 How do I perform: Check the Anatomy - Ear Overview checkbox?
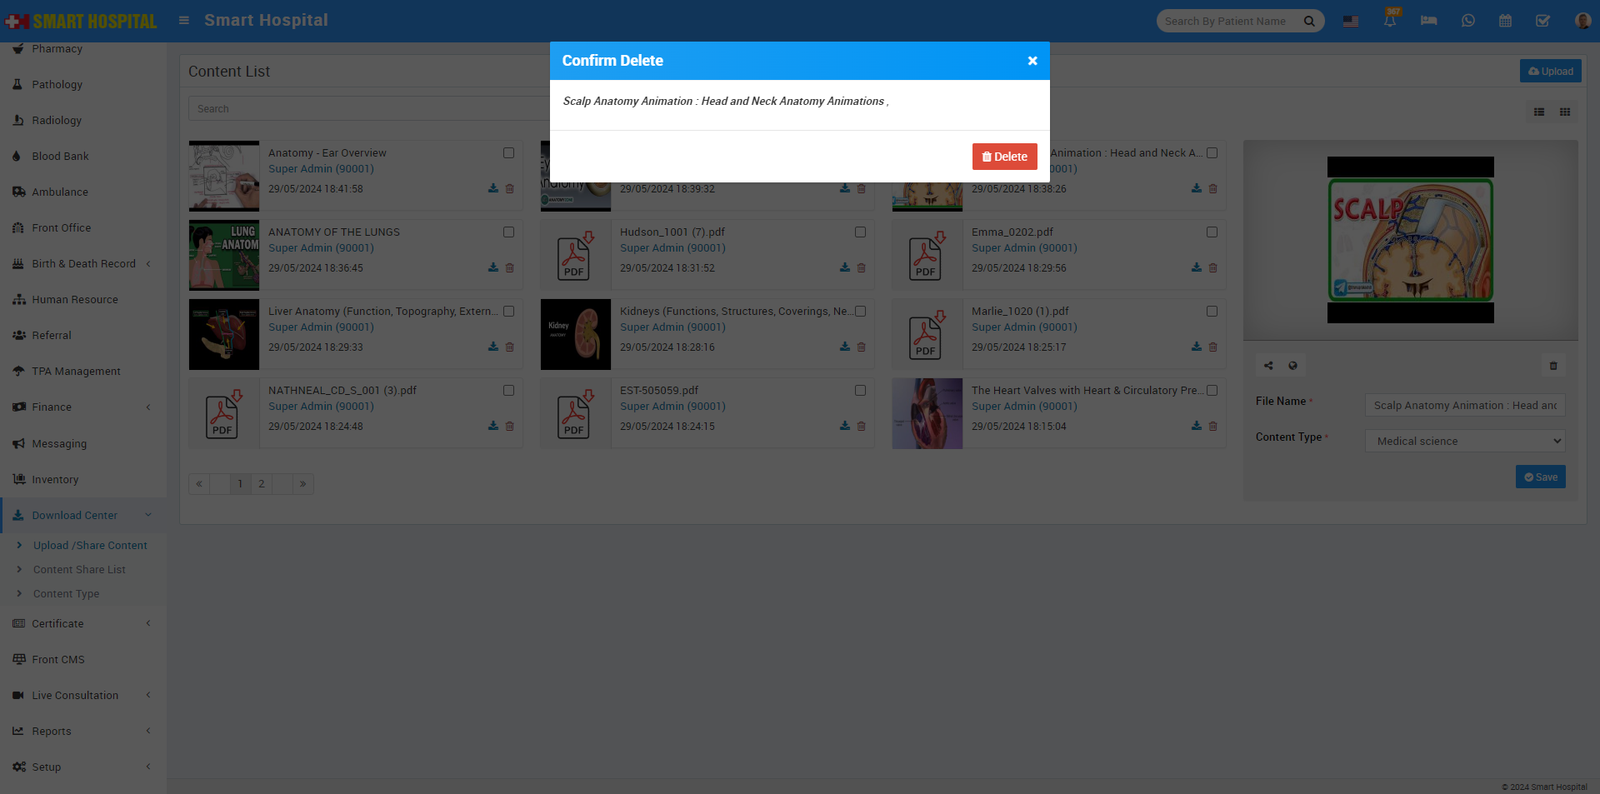509,153
